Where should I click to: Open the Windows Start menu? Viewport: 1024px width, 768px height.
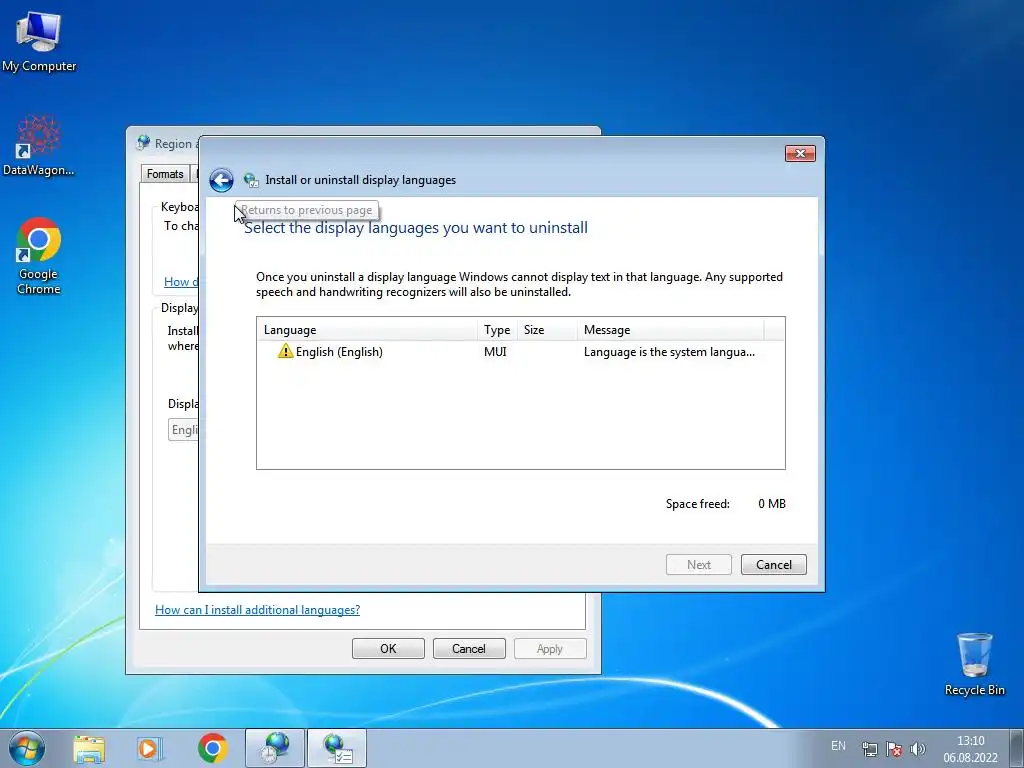[x=27, y=748]
